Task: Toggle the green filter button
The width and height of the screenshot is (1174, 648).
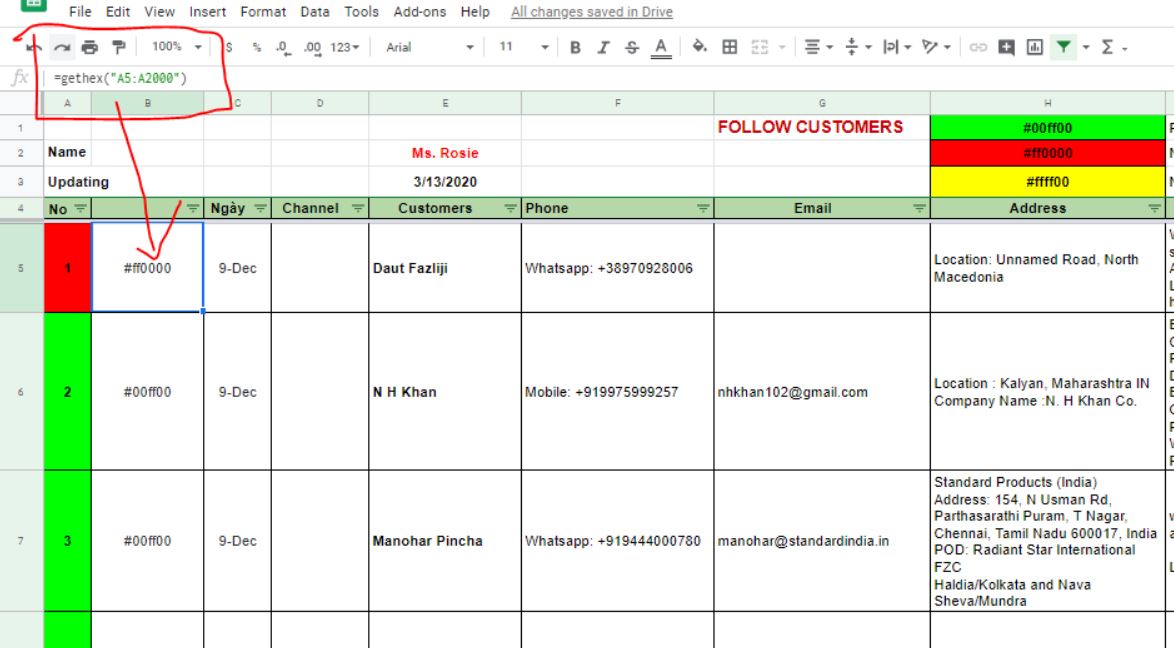Action: coord(1062,47)
